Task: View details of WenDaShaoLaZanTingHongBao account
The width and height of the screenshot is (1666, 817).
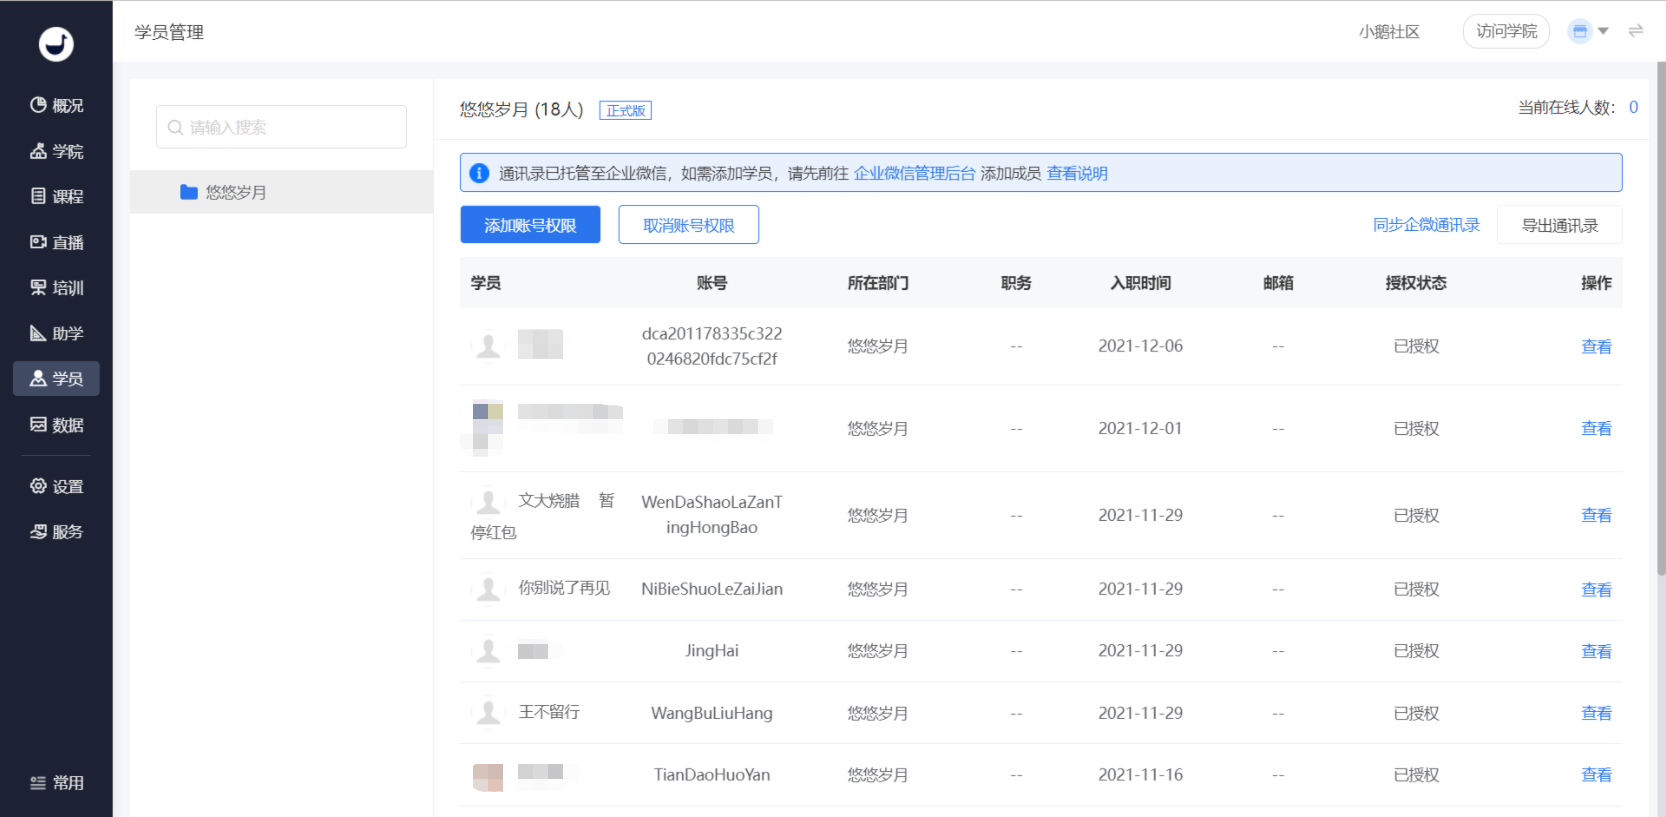Action: (x=1596, y=516)
